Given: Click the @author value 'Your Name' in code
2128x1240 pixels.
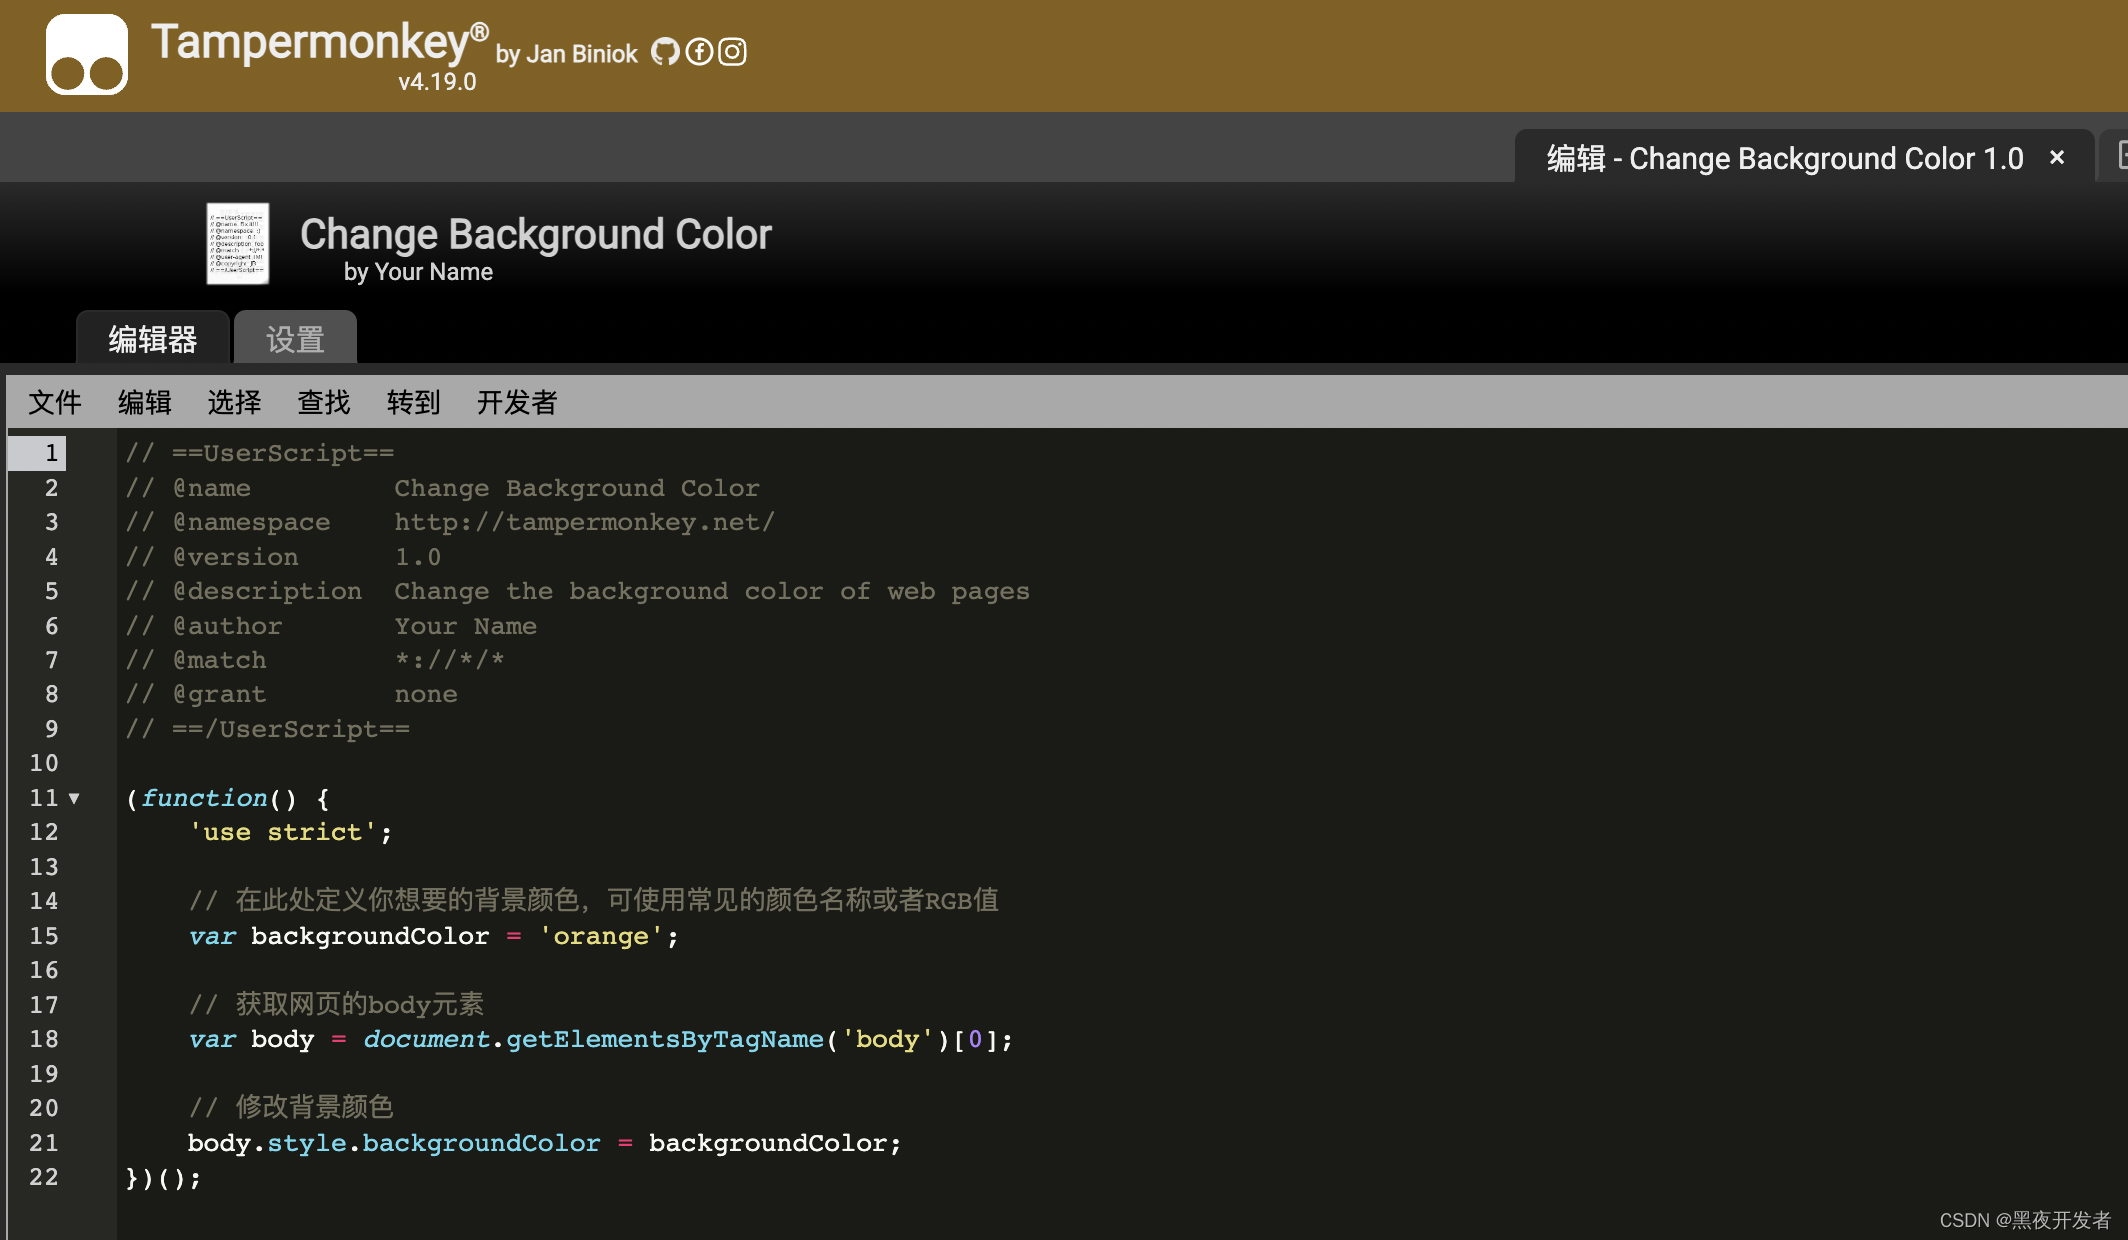Looking at the screenshot, I should (465, 626).
